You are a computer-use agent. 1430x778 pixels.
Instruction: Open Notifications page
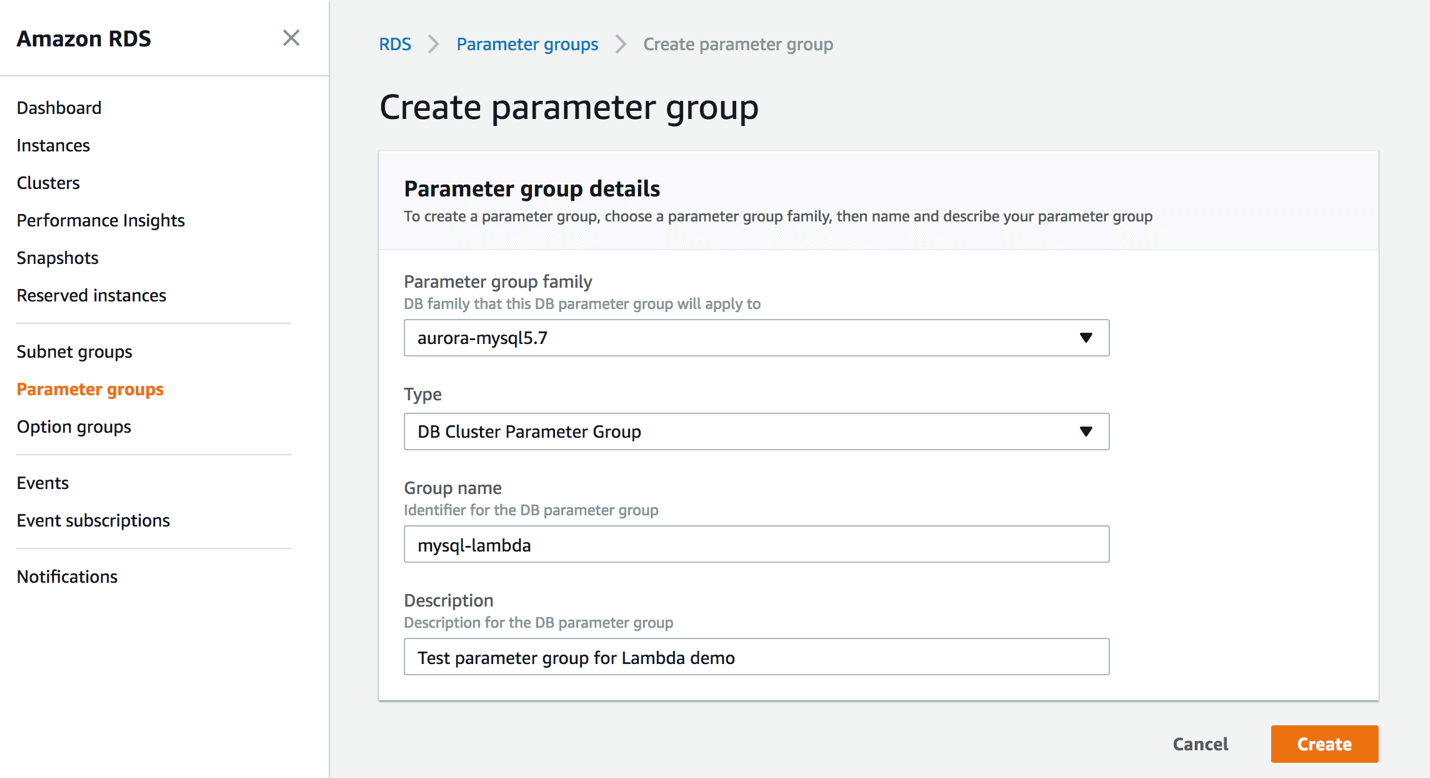pyautogui.click(x=67, y=577)
